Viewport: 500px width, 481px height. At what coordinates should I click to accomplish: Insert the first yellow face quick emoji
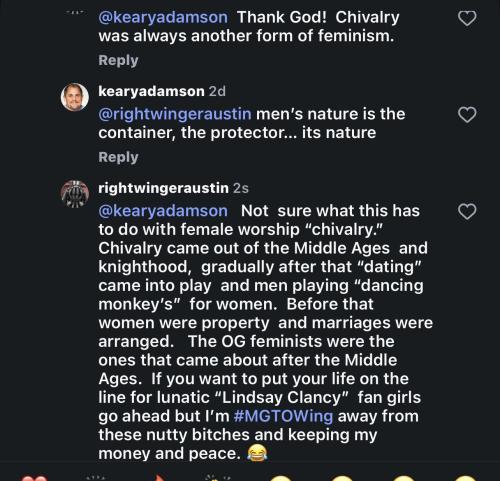[281, 478]
